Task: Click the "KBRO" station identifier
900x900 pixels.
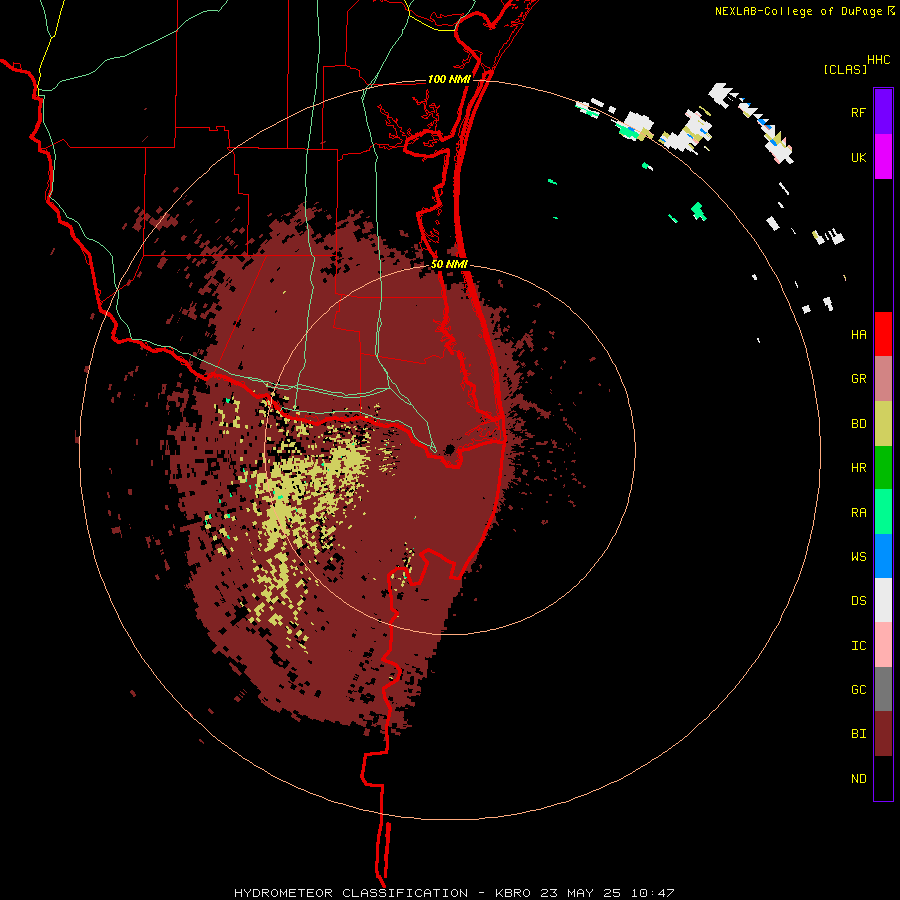Action: (x=512, y=893)
